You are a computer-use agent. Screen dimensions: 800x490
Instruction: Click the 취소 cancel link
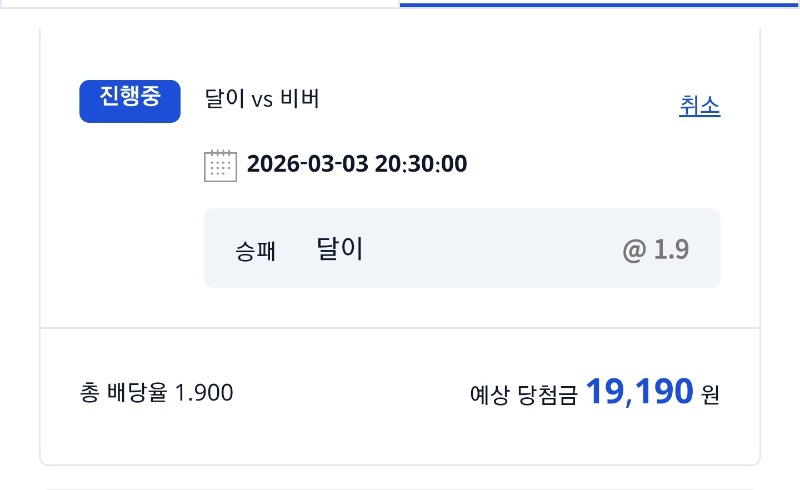point(699,106)
